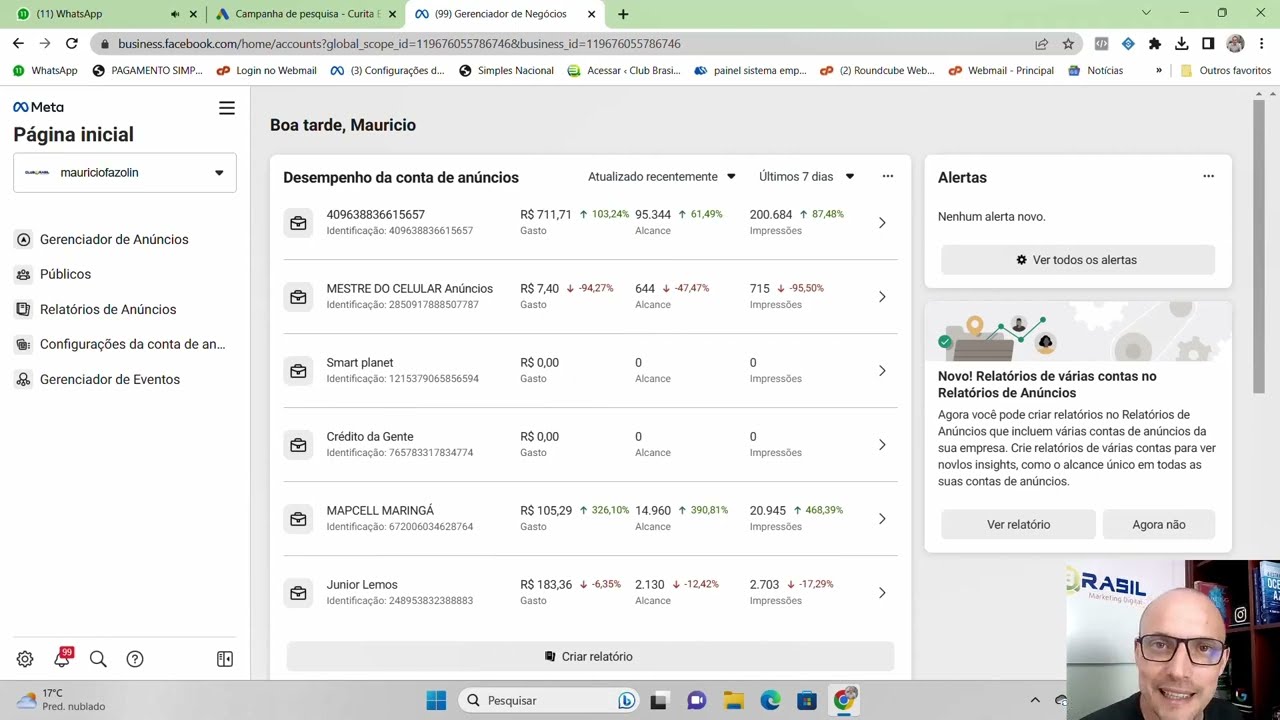1280x720 pixels.
Task: Show more bookmarks chevron
Action: [1159, 70]
